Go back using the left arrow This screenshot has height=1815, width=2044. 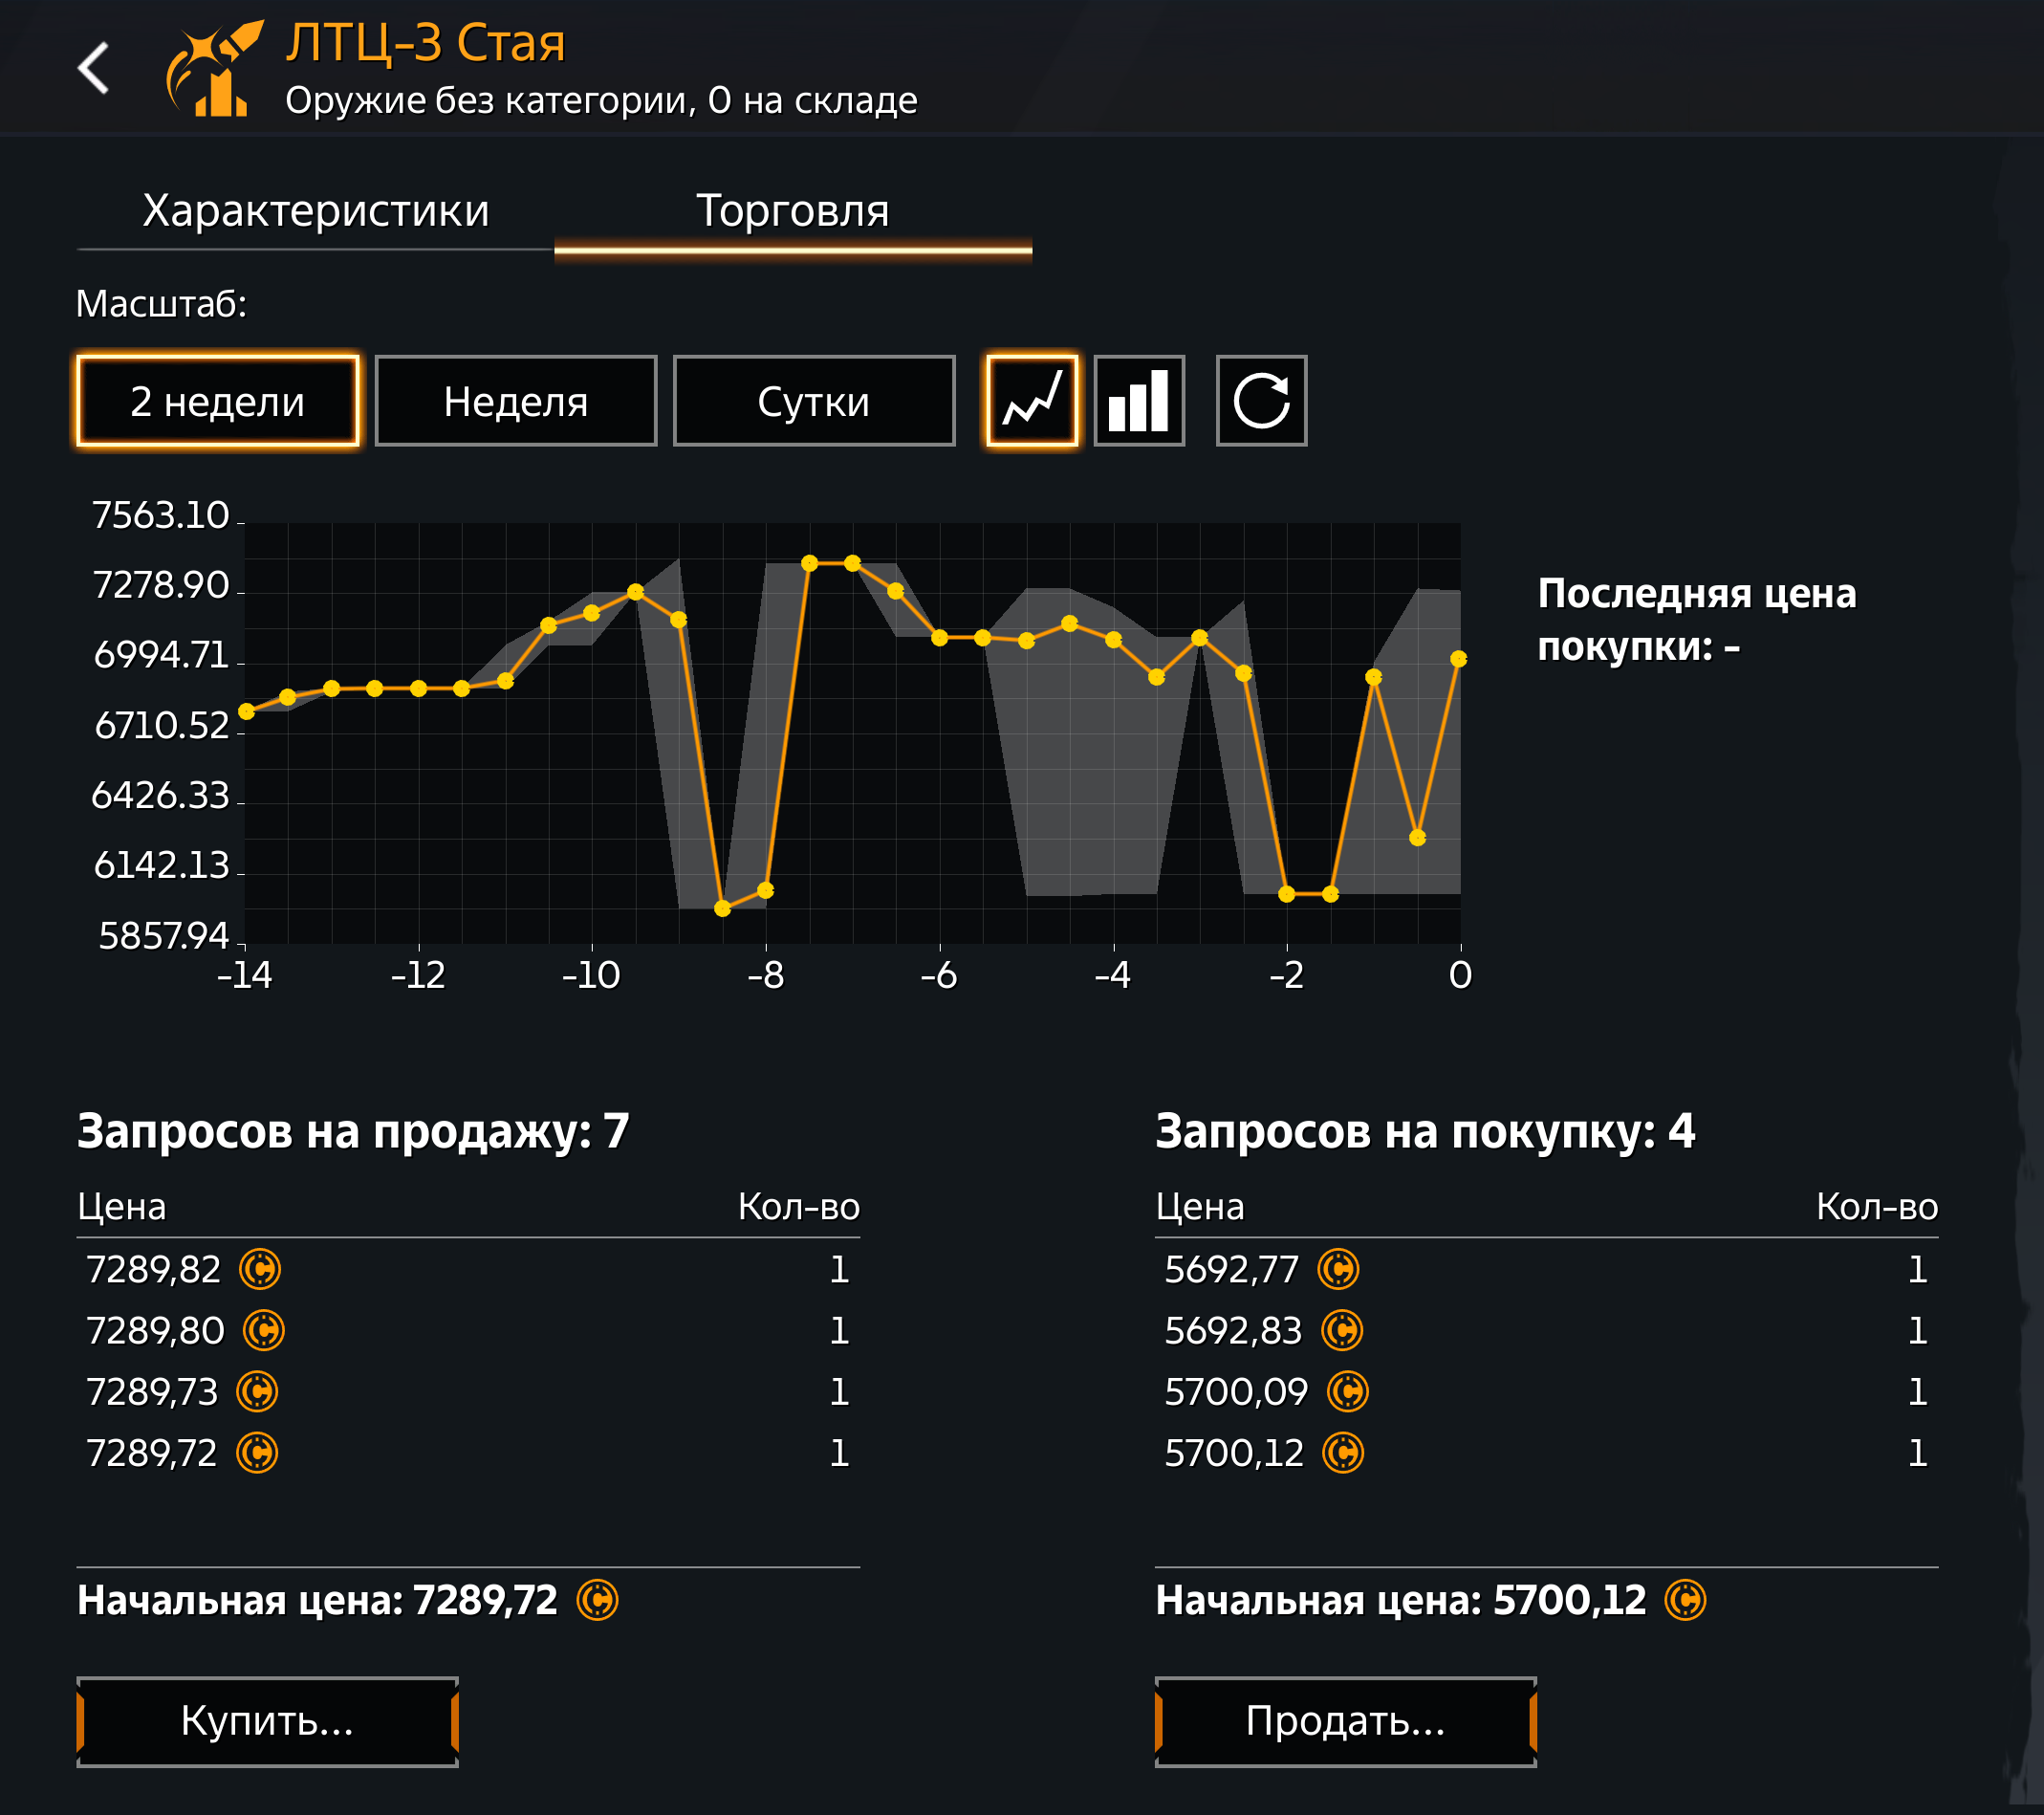tap(93, 68)
